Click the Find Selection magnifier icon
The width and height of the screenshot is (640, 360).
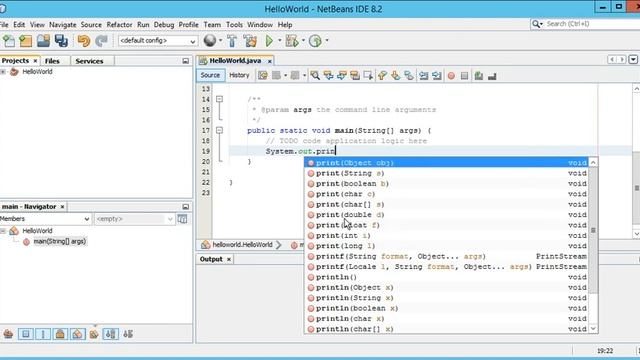coord(315,76)
